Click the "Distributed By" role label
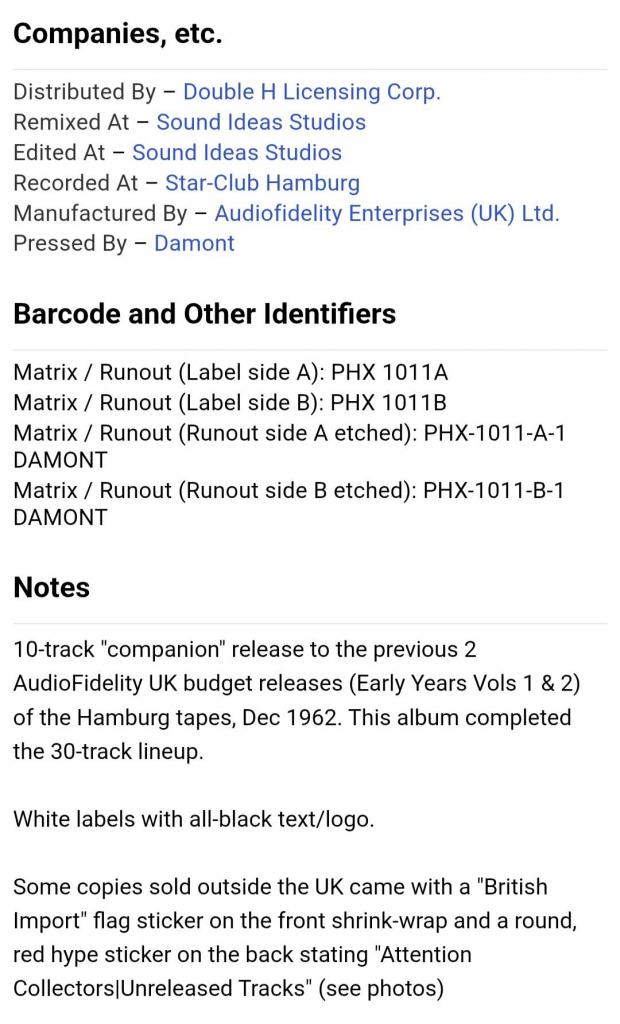This screenshot has height=1024, width=620. 84,92
